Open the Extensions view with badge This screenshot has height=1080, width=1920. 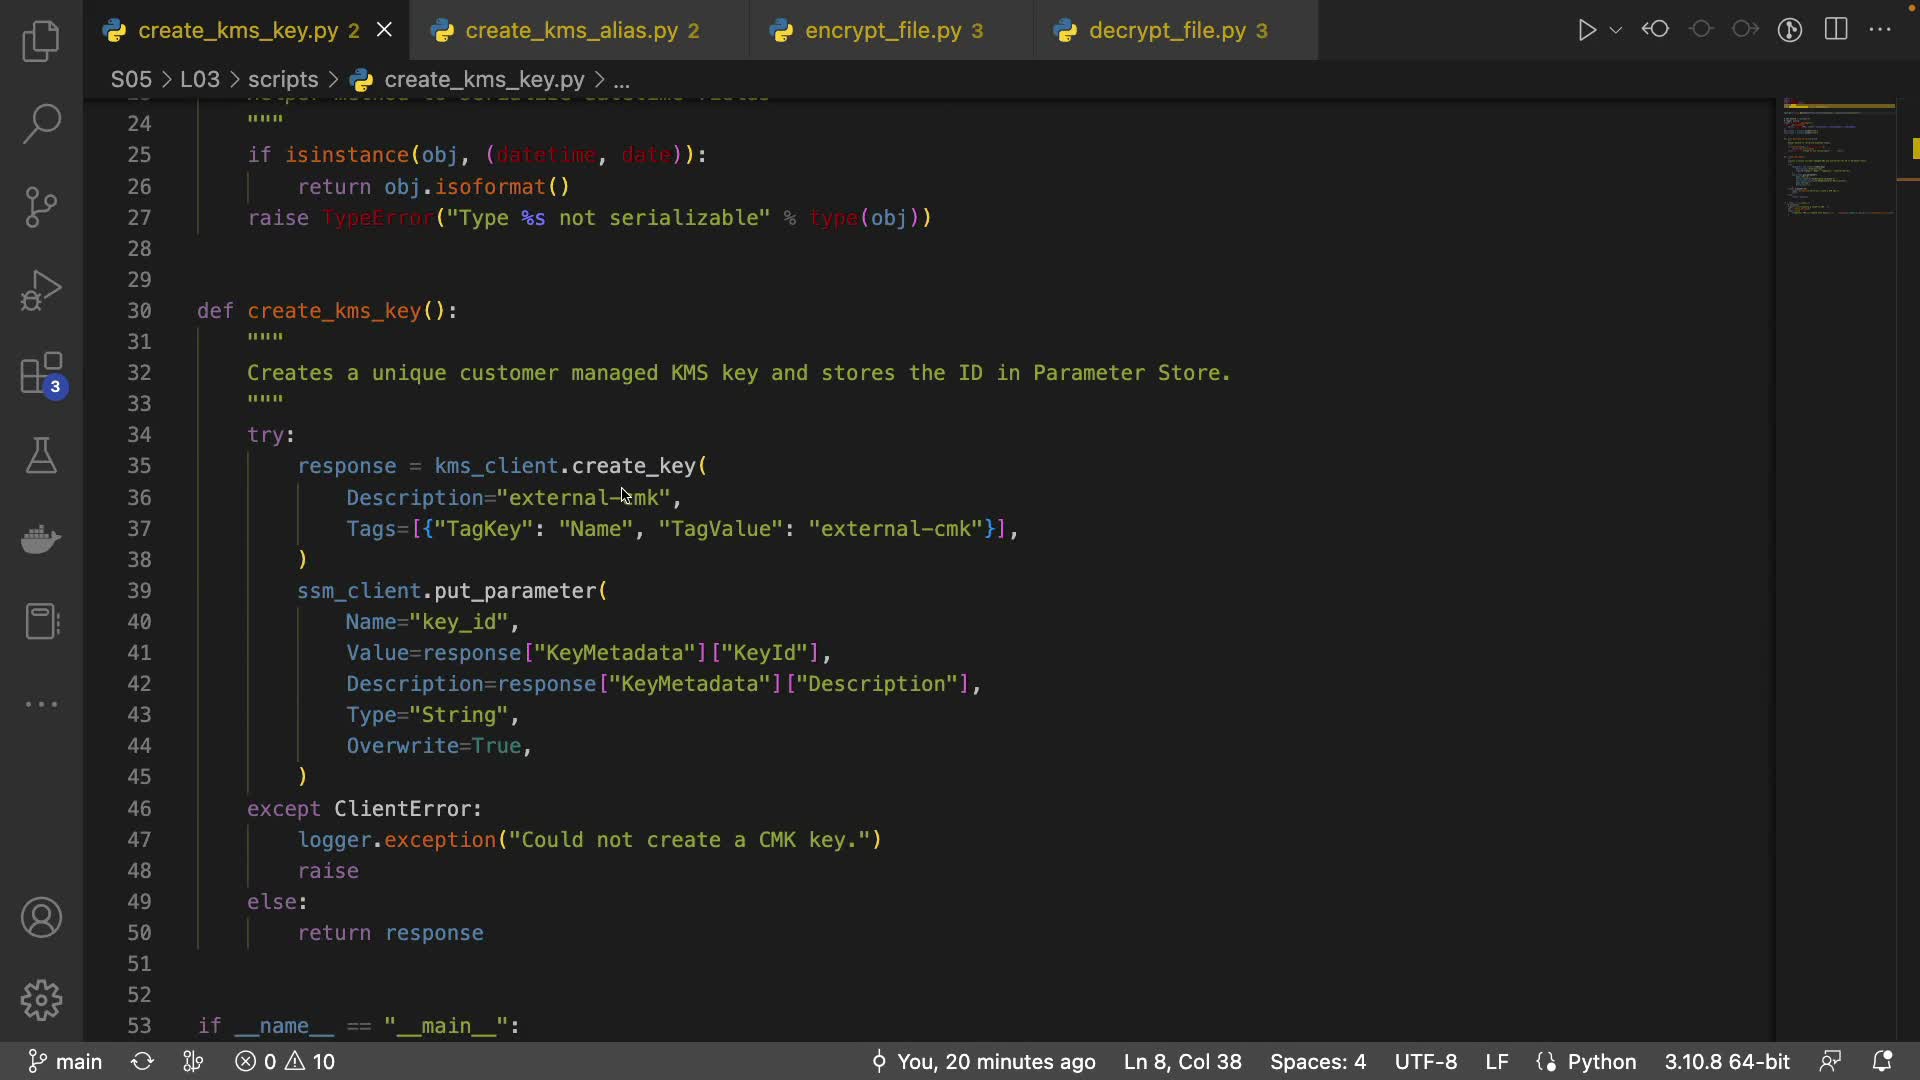(x=41, y=375)
